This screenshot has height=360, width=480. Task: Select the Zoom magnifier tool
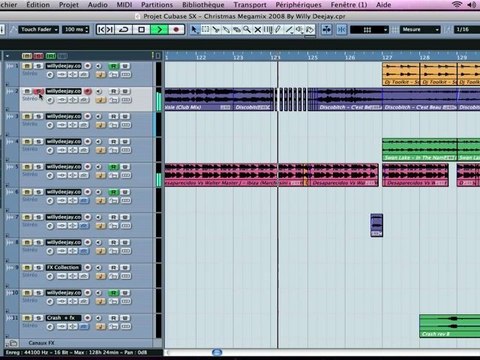pos(247,30)
